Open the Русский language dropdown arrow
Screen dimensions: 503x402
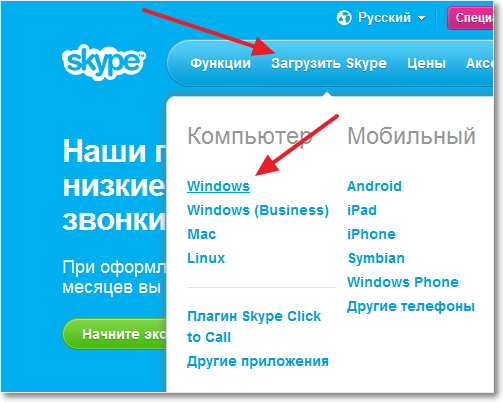click(x=421, y=18)
